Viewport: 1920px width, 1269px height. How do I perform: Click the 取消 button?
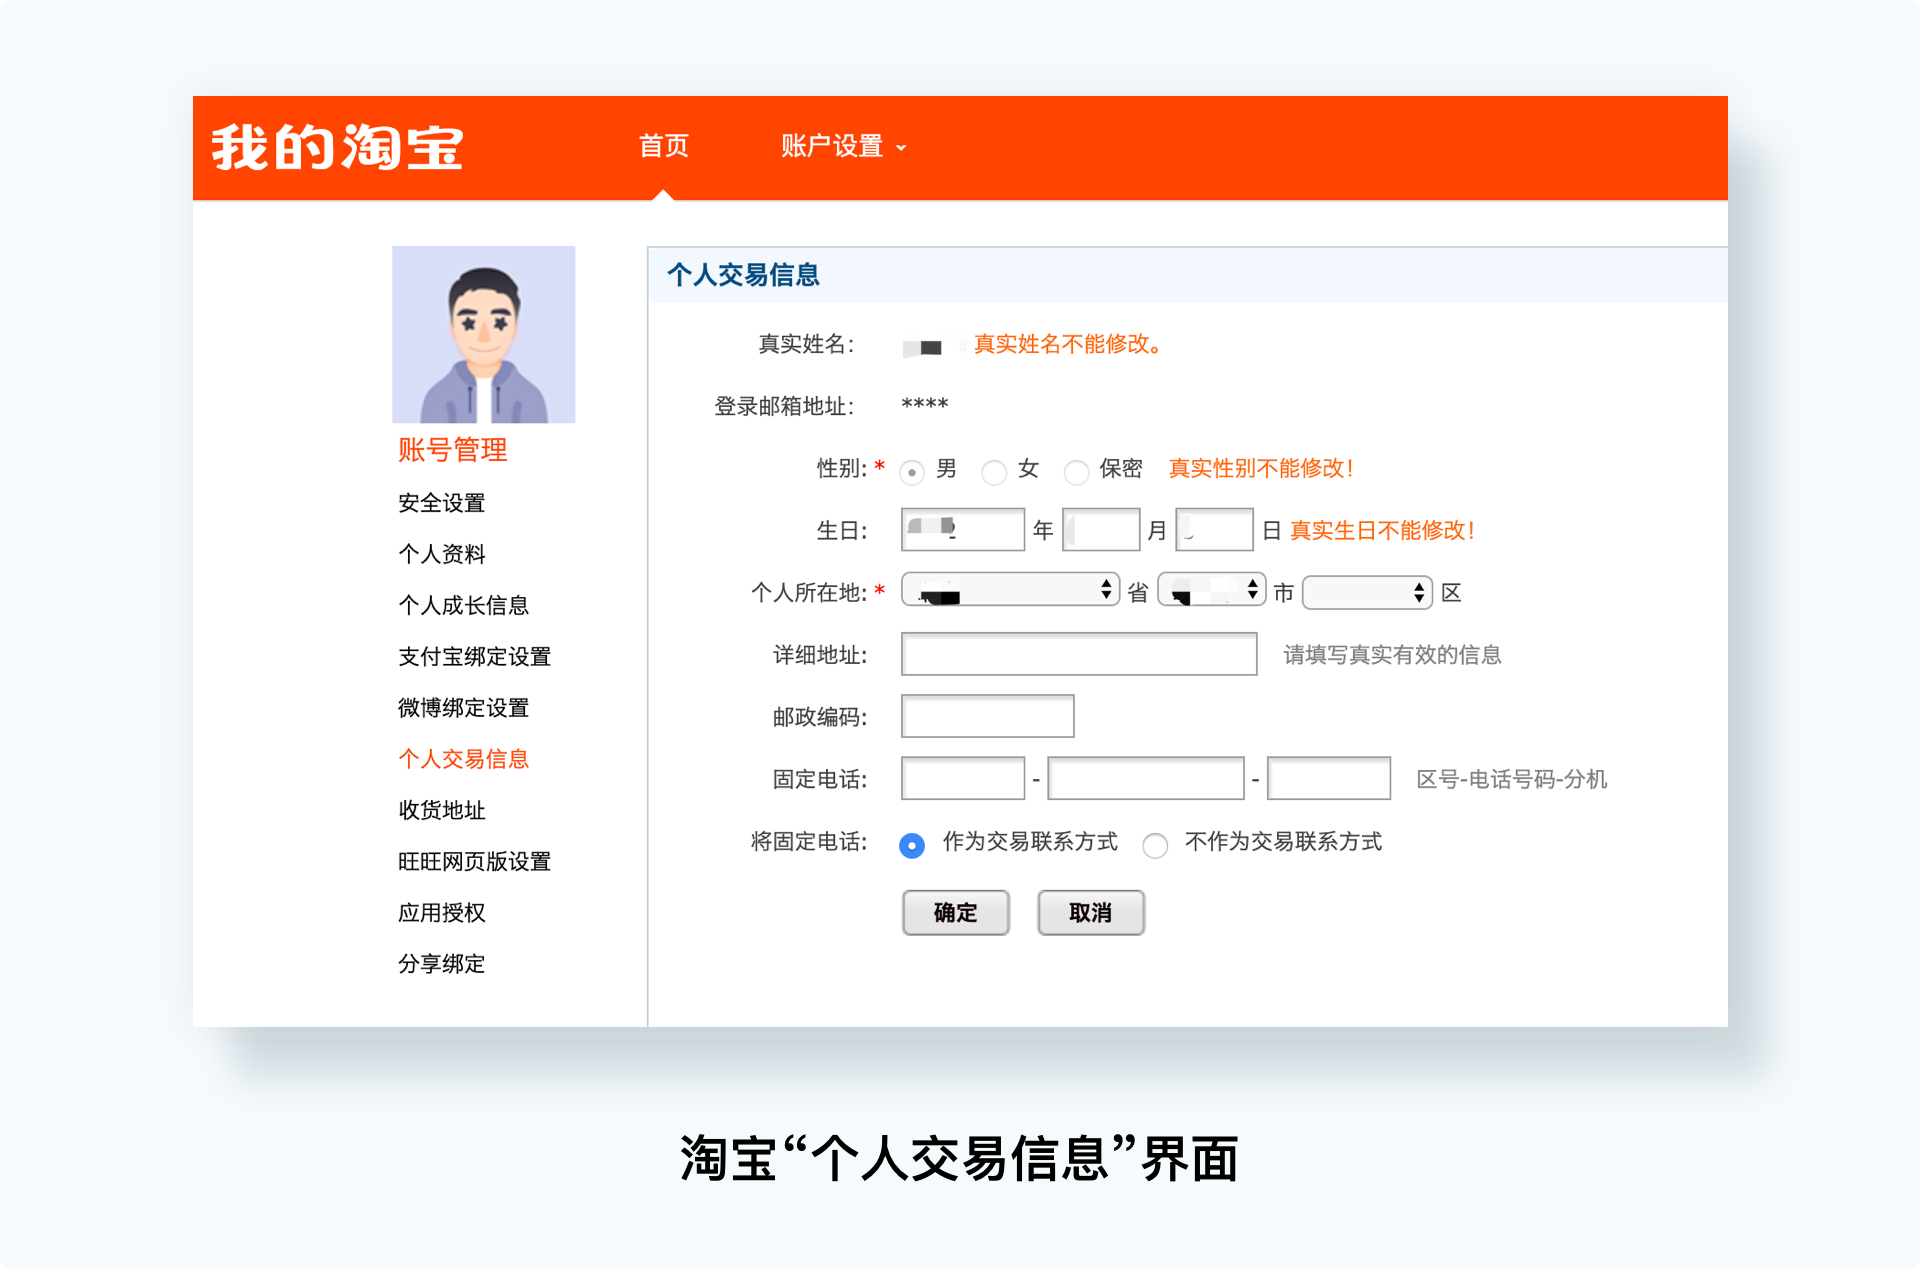pyautogui.click(x=1090, y=912)
